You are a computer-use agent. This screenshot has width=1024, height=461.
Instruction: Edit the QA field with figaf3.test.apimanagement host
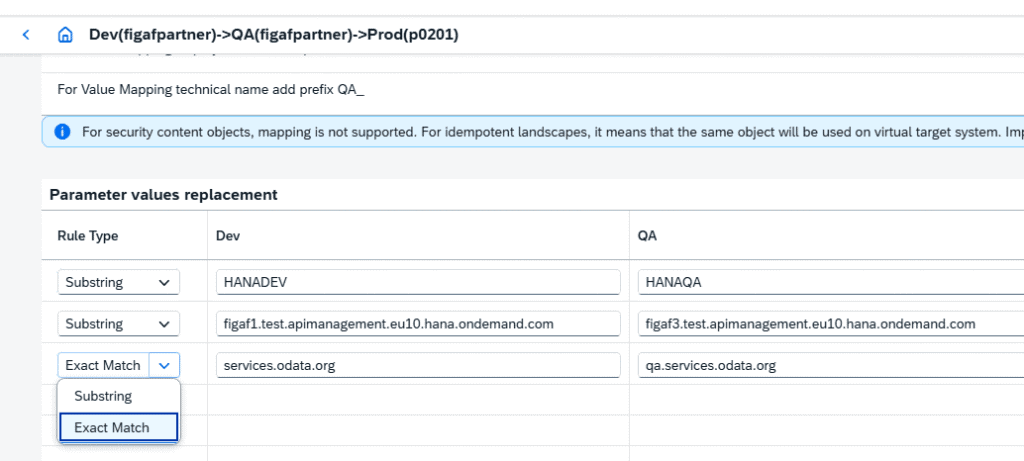[831, 324]
